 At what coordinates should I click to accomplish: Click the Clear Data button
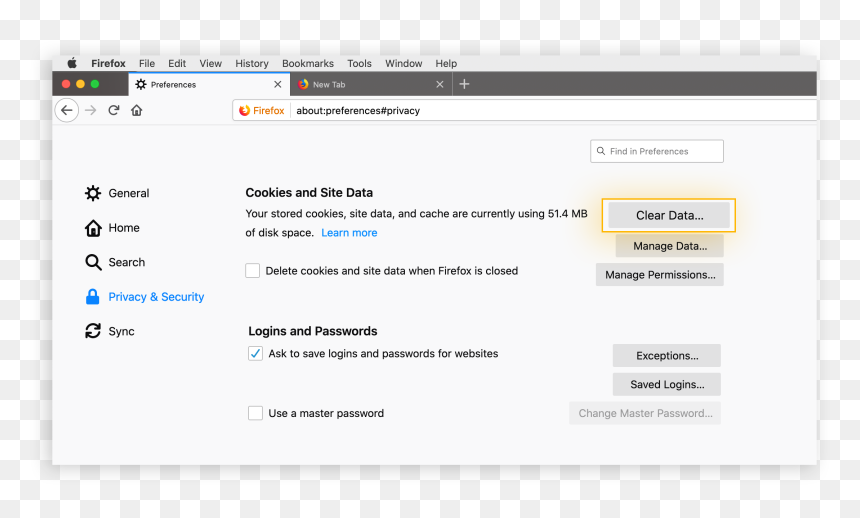coord(669,215)
